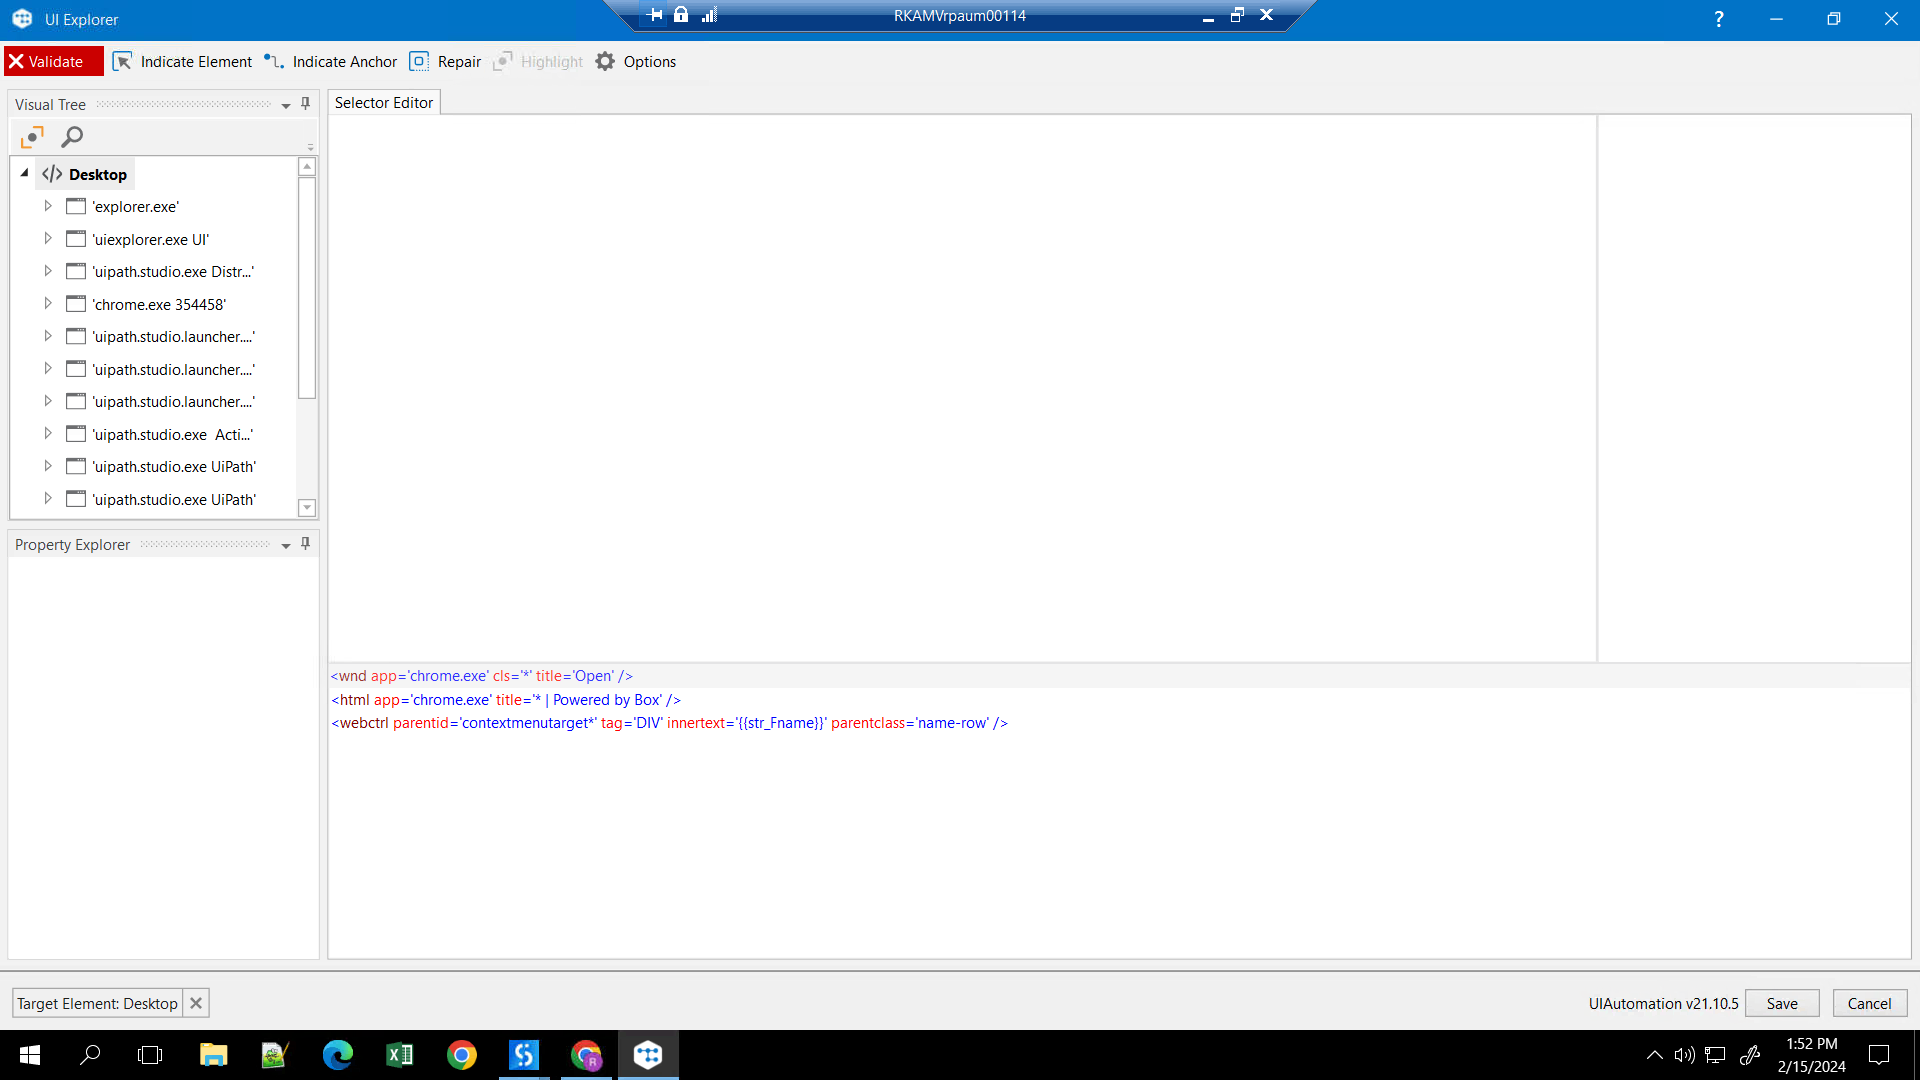Click the Indicate Anchor tool
This screenshot has height=1080, width=1920.
point(331,62)
